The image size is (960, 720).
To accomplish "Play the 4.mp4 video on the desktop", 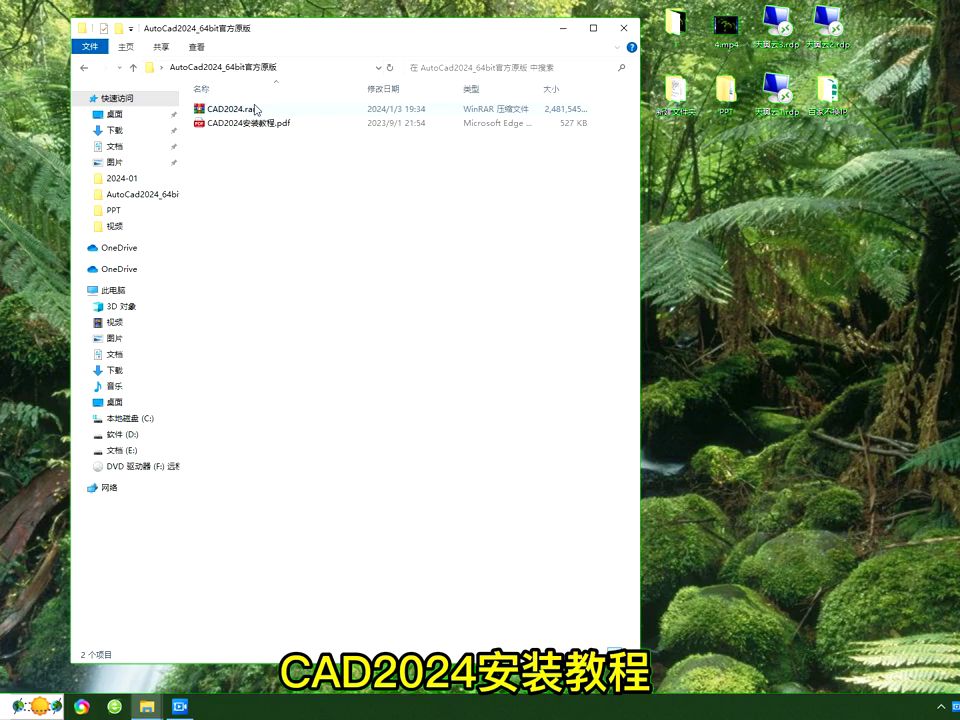I will click(x=726, y=25).
